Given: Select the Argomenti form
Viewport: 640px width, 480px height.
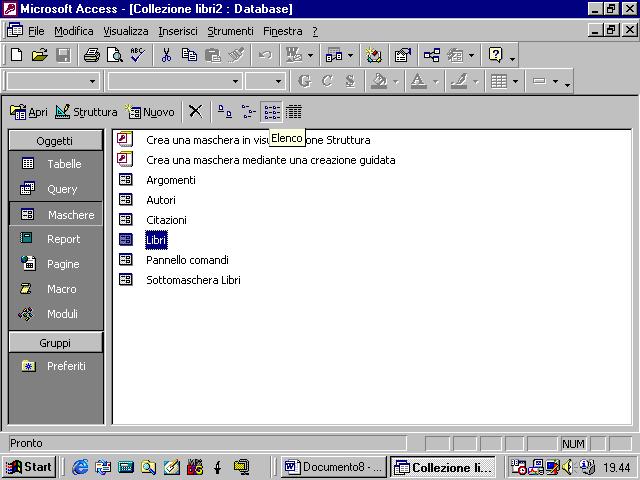Looking at the screenshot, I should pyautogui.click(x=171, y=180).
